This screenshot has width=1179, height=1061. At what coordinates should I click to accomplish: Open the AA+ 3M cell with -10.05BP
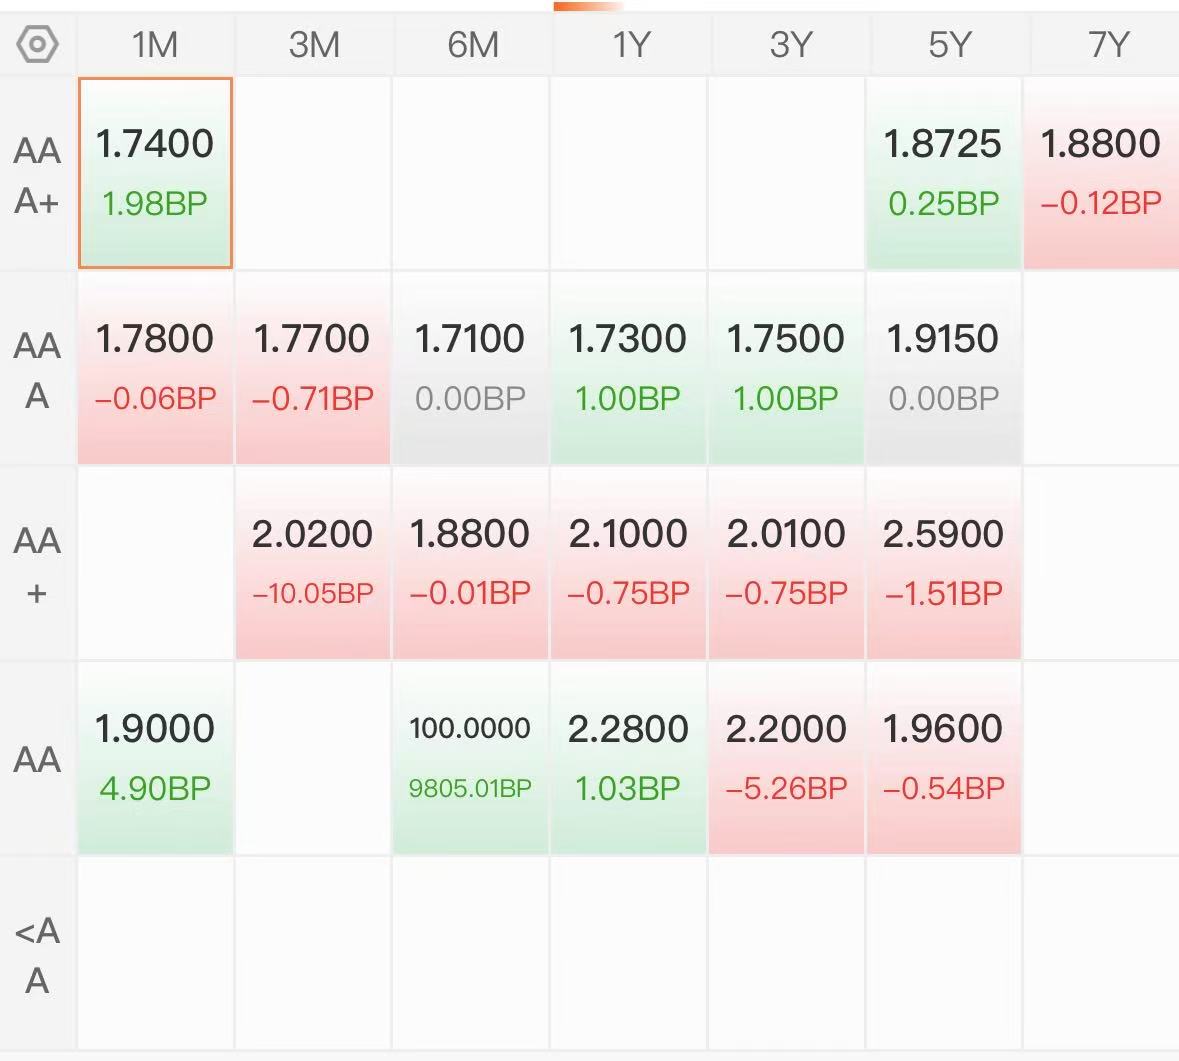click(x=313, y=562)
